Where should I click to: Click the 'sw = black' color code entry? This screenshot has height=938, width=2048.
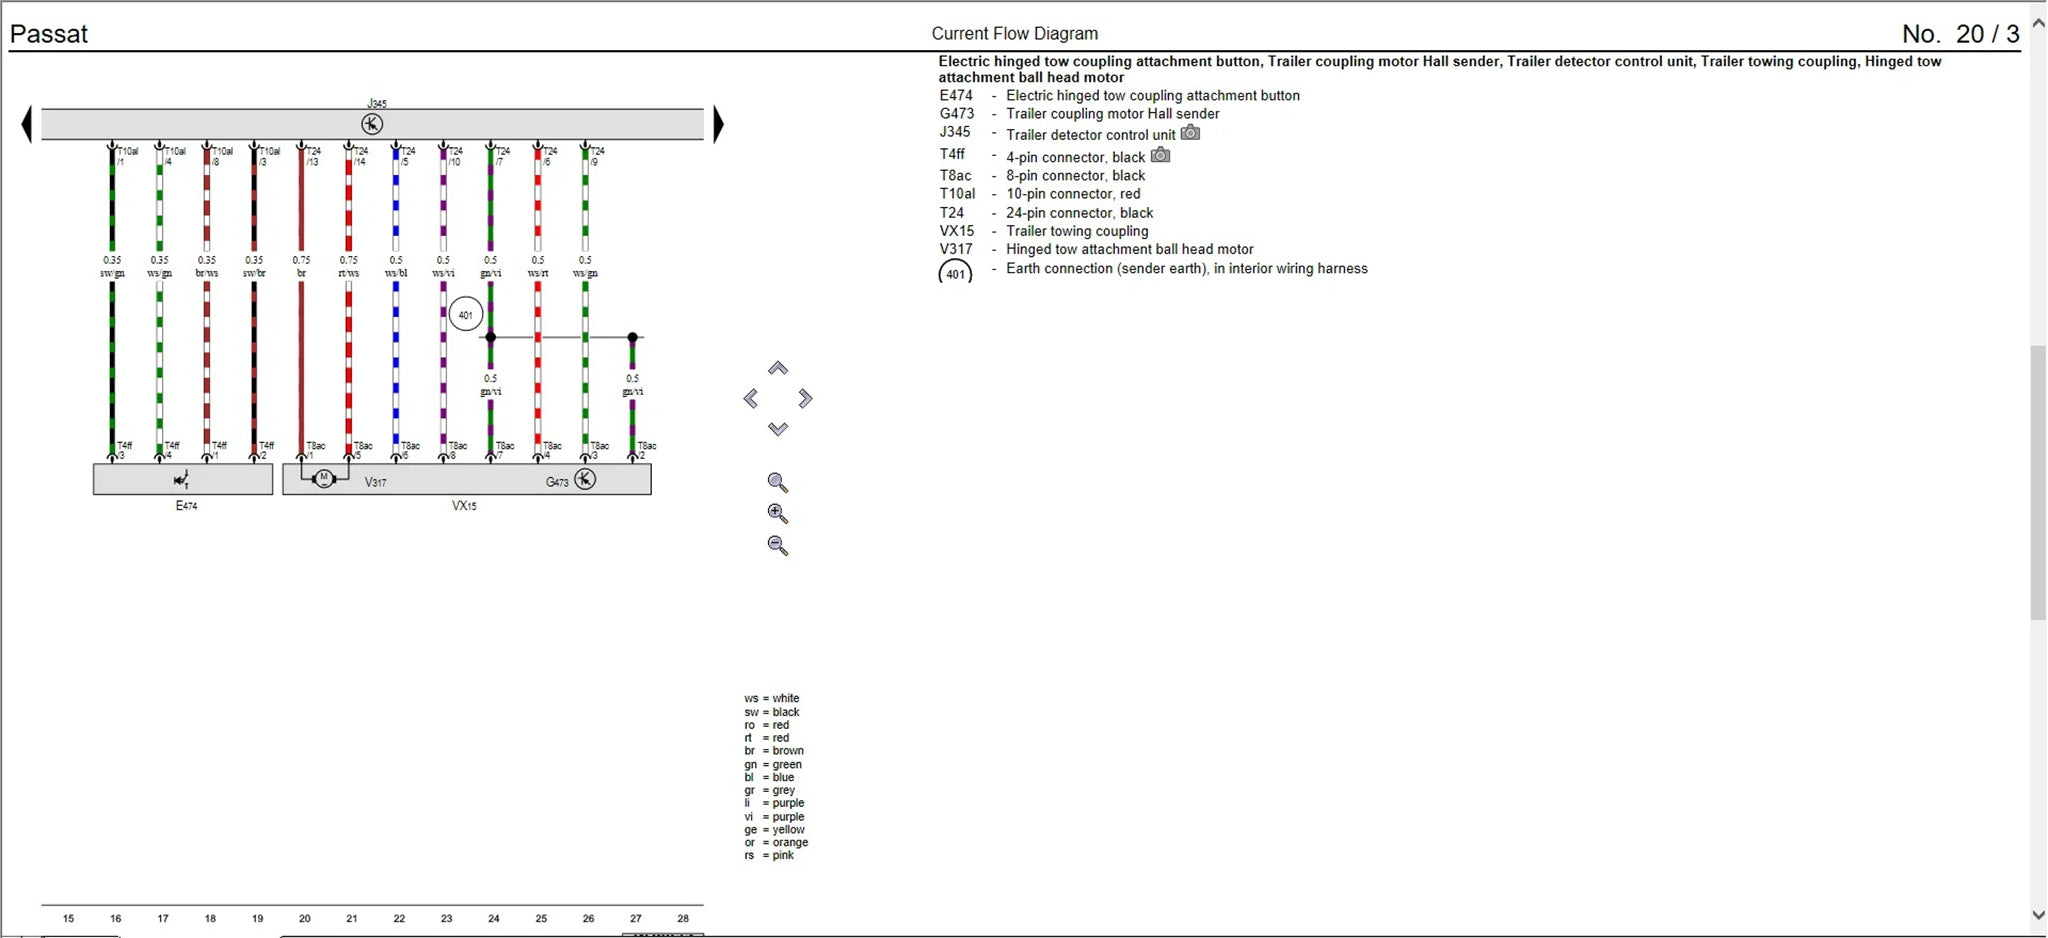[772, 713]
